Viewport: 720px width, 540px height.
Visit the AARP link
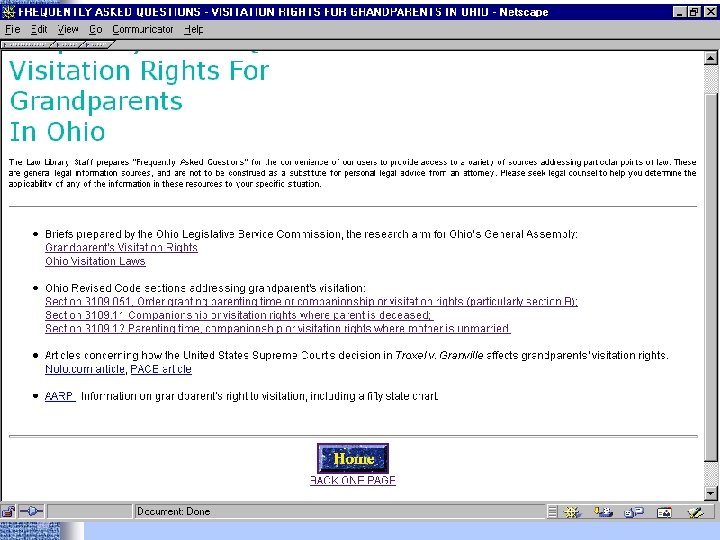60,396
